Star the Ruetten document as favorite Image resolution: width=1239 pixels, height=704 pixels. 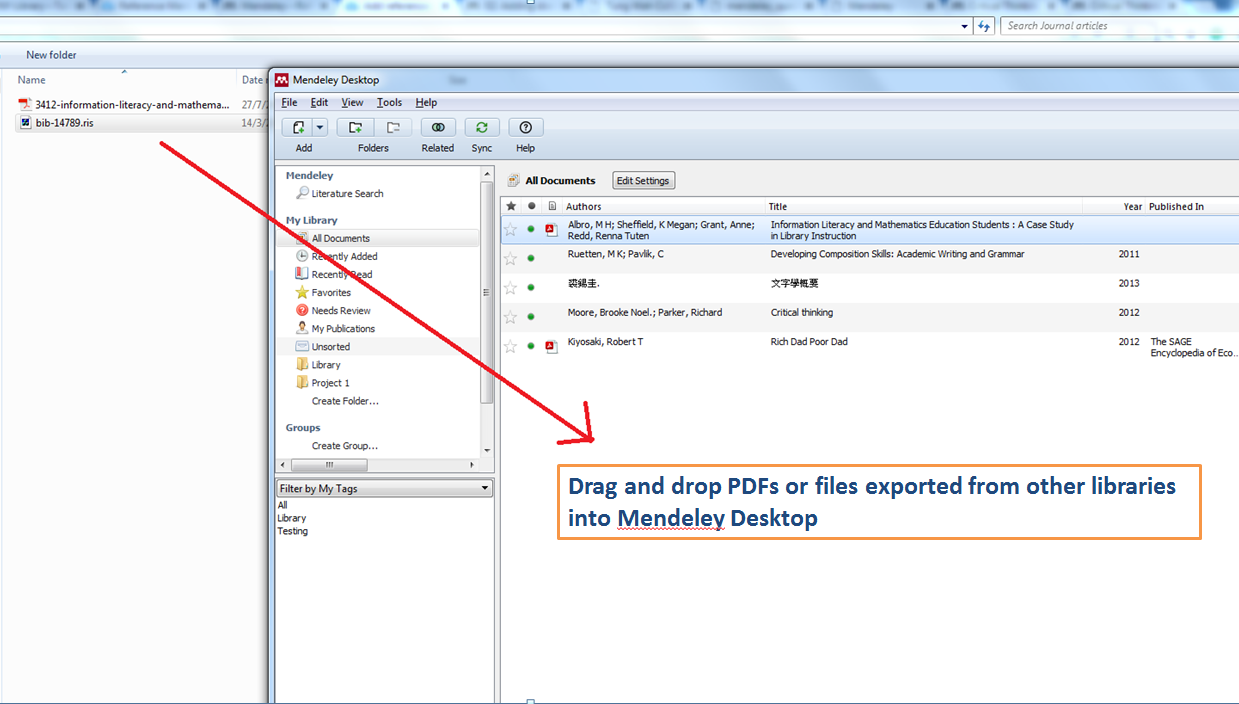(511, 259)
